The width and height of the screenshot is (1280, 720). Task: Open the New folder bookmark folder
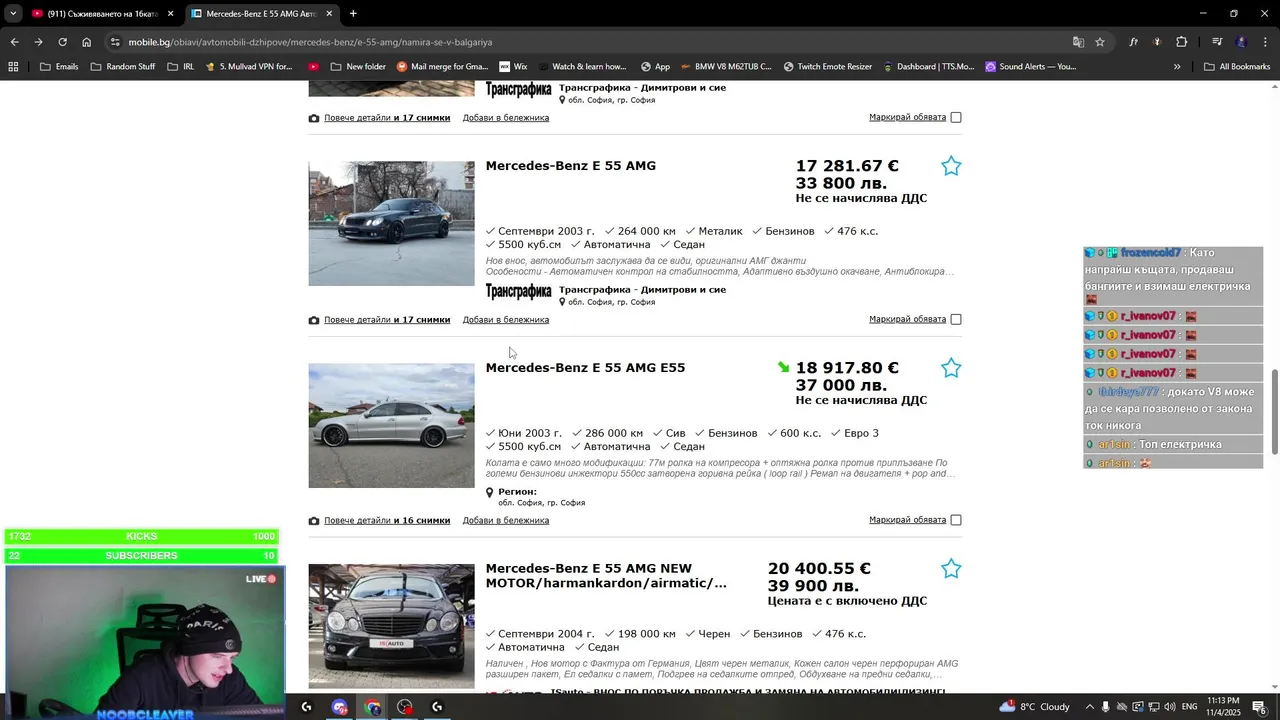point(357,67)
